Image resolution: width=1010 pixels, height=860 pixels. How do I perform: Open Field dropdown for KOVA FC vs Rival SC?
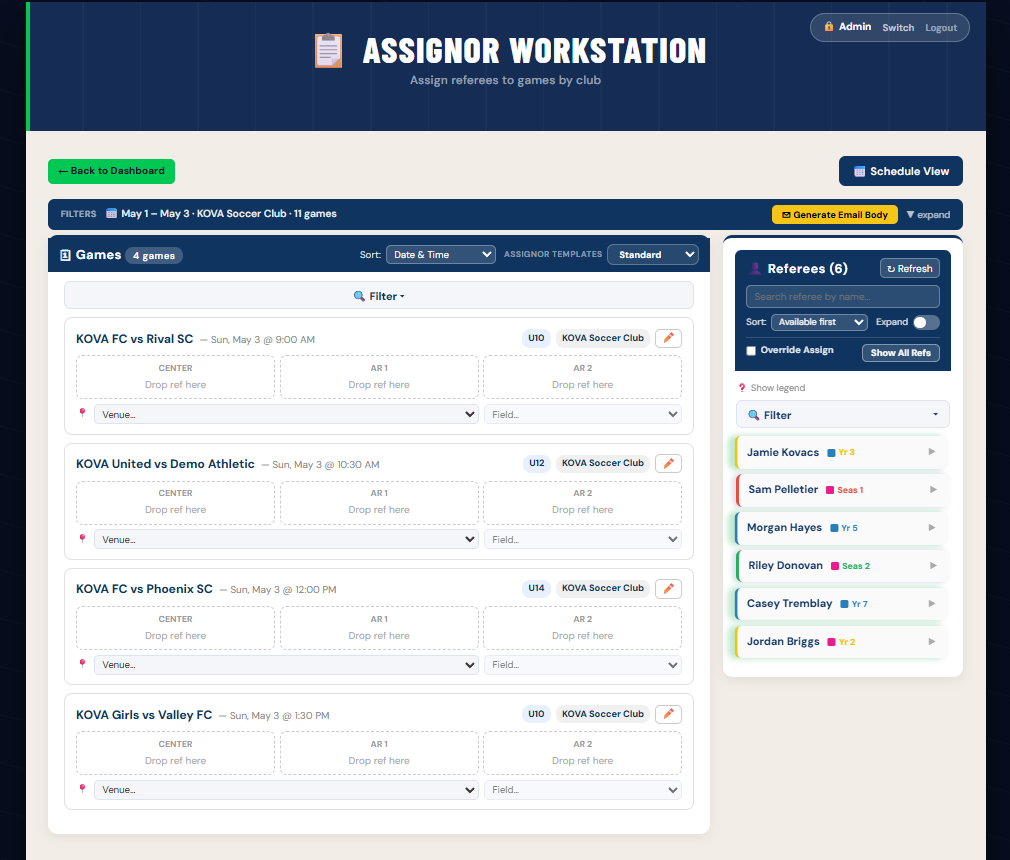coord(582,414)
